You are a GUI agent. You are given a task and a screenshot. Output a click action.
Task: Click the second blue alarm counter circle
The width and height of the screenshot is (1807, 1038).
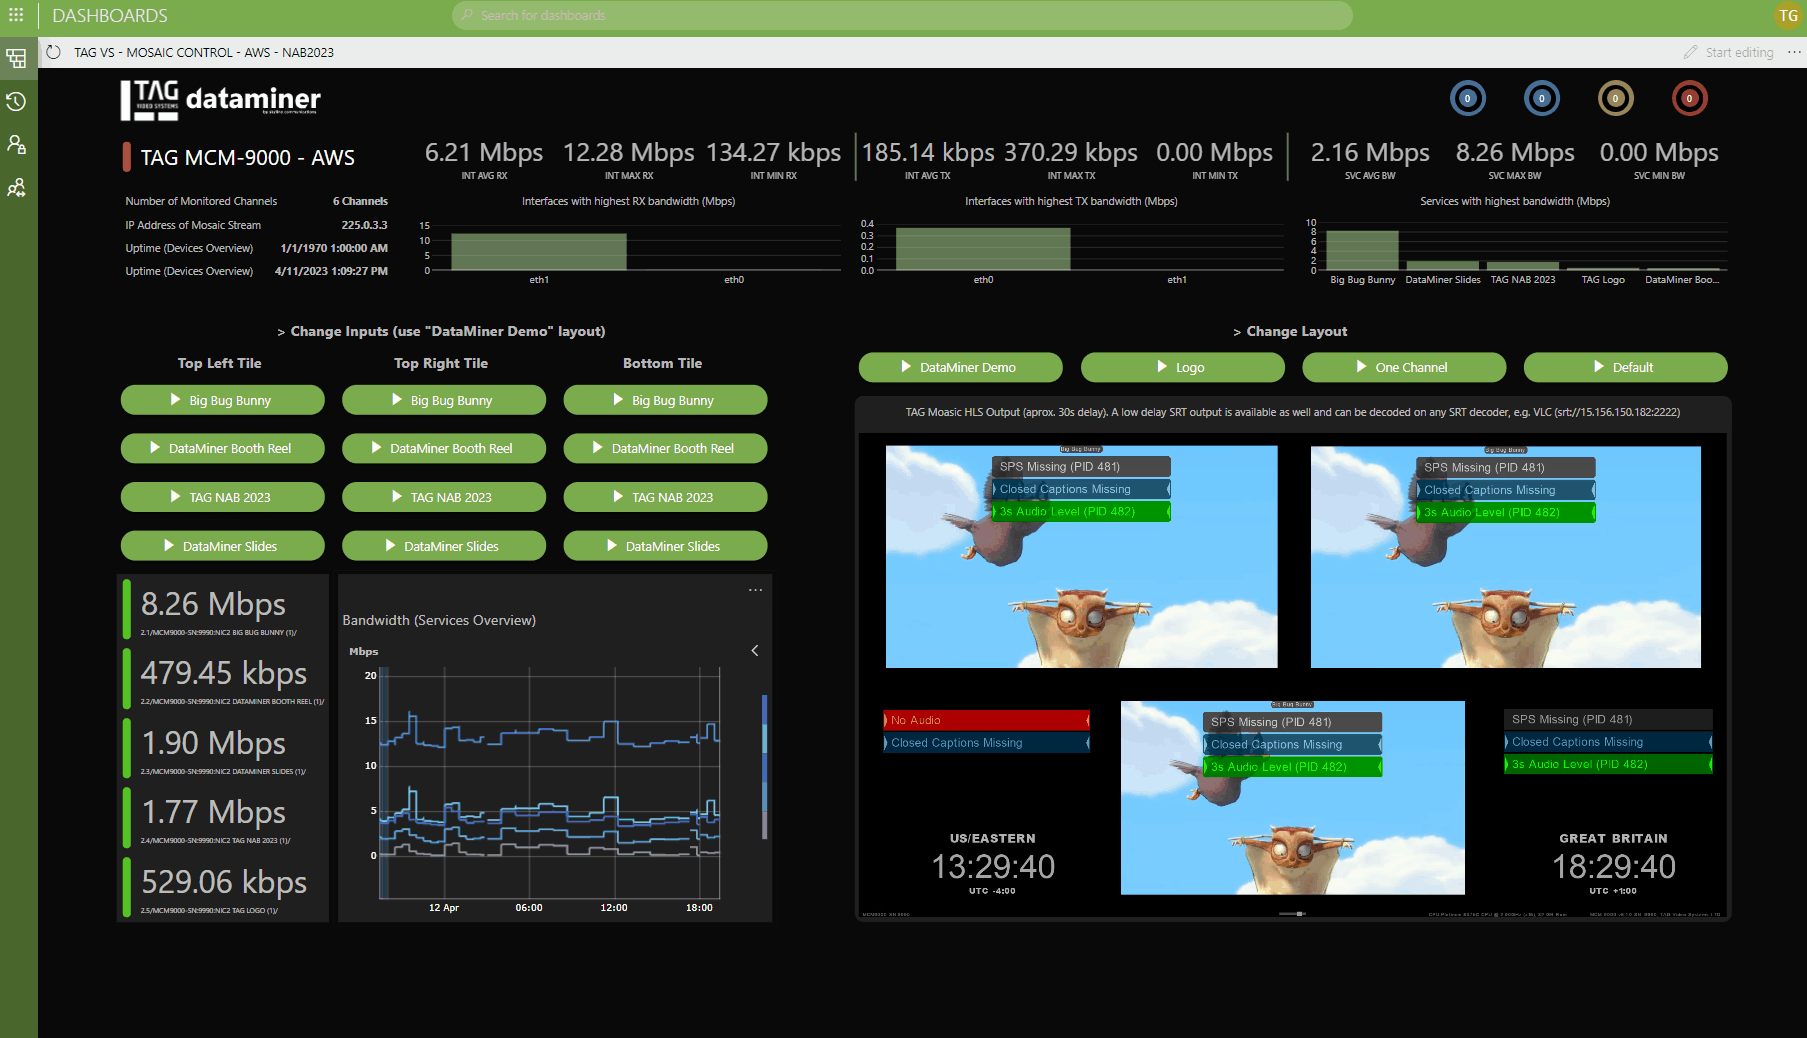(x=1541, y=98)
